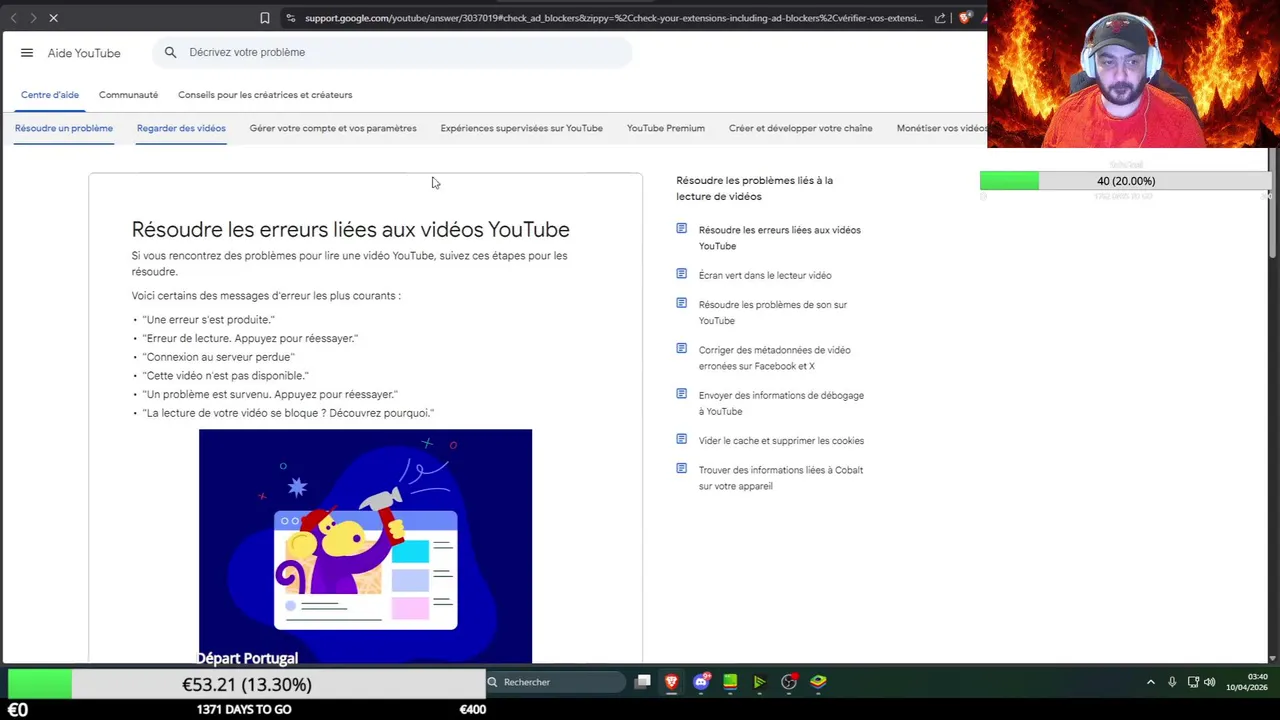Open Discord from the taskbar
The height and width of the screenshot is (720, 1280).
[702, 682]
